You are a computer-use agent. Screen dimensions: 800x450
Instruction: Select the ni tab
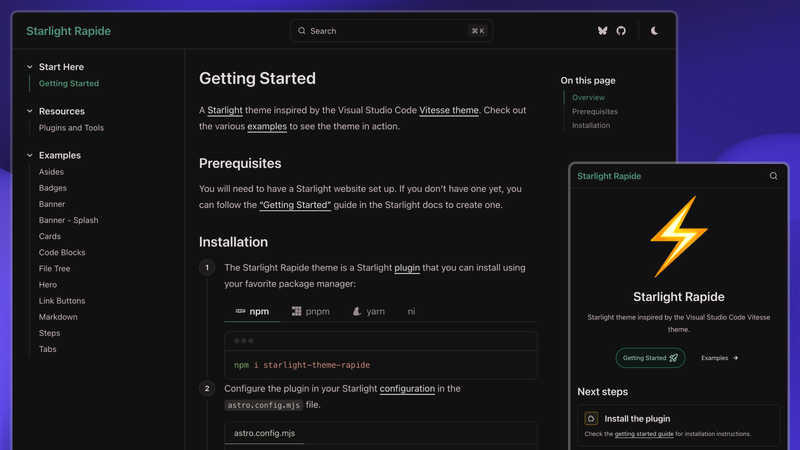[411, 311]
